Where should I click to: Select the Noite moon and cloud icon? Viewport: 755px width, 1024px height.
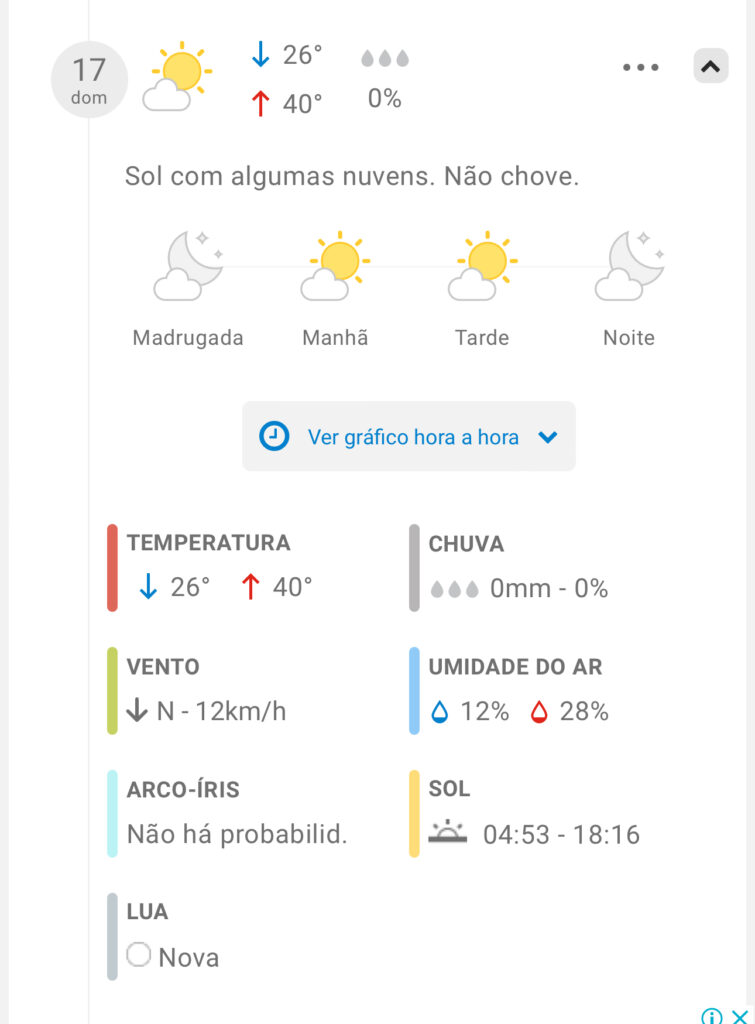pyautogui.click(x=630, y=266)
